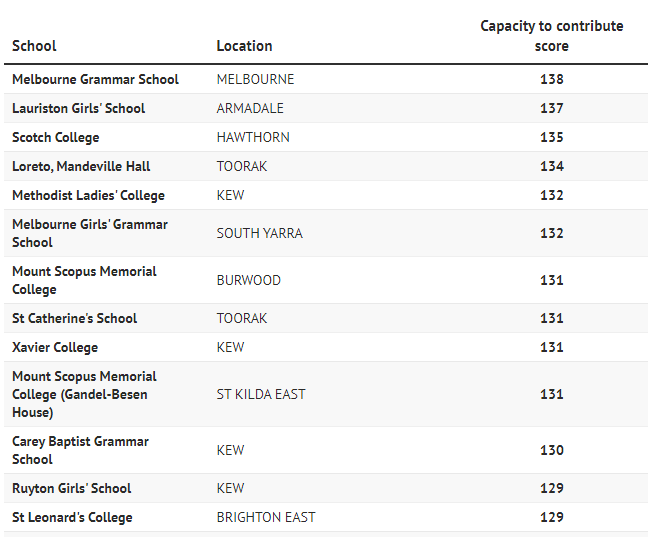Click the ST KILDA EAST location
The height and width of the screenshot is (537, 650).
[x=261, y=394]
